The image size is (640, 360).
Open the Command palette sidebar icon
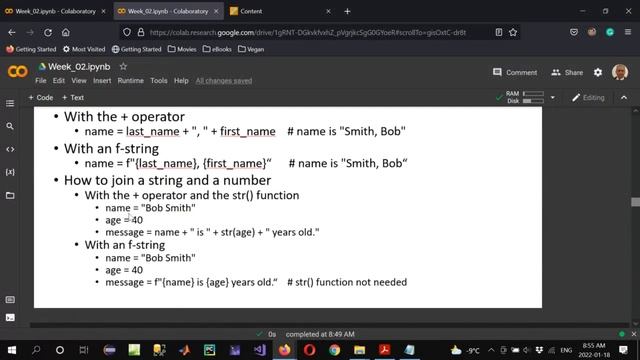(x=10, y=300)
